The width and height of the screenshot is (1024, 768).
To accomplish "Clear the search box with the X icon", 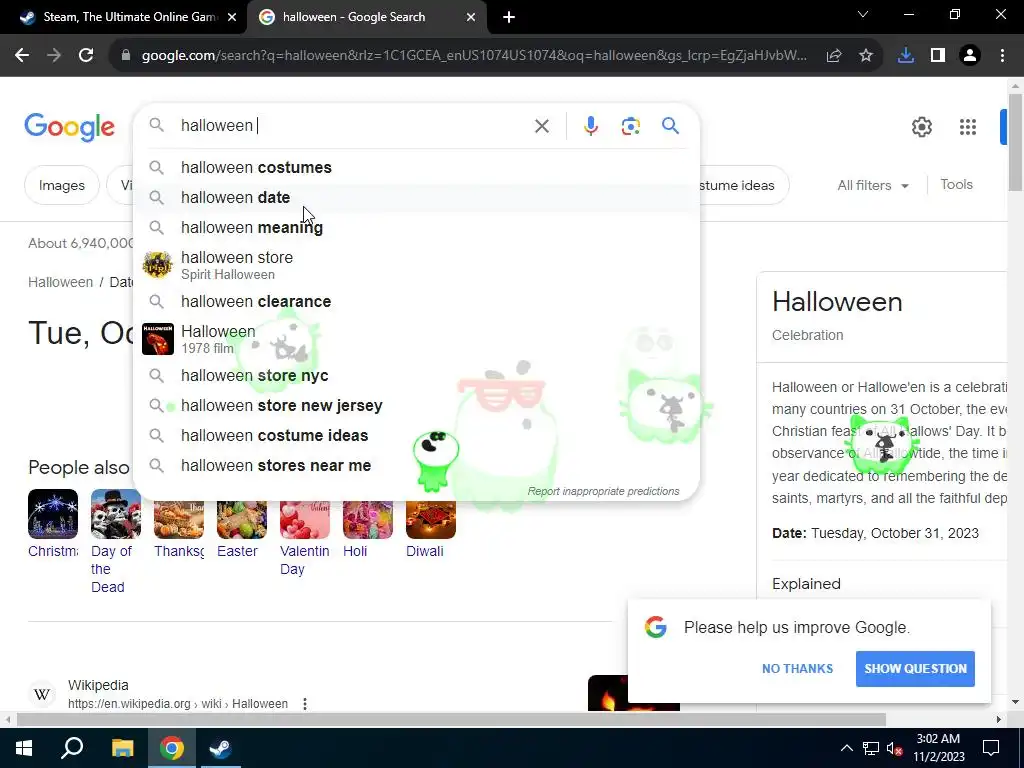I will [x=541, y=126].
